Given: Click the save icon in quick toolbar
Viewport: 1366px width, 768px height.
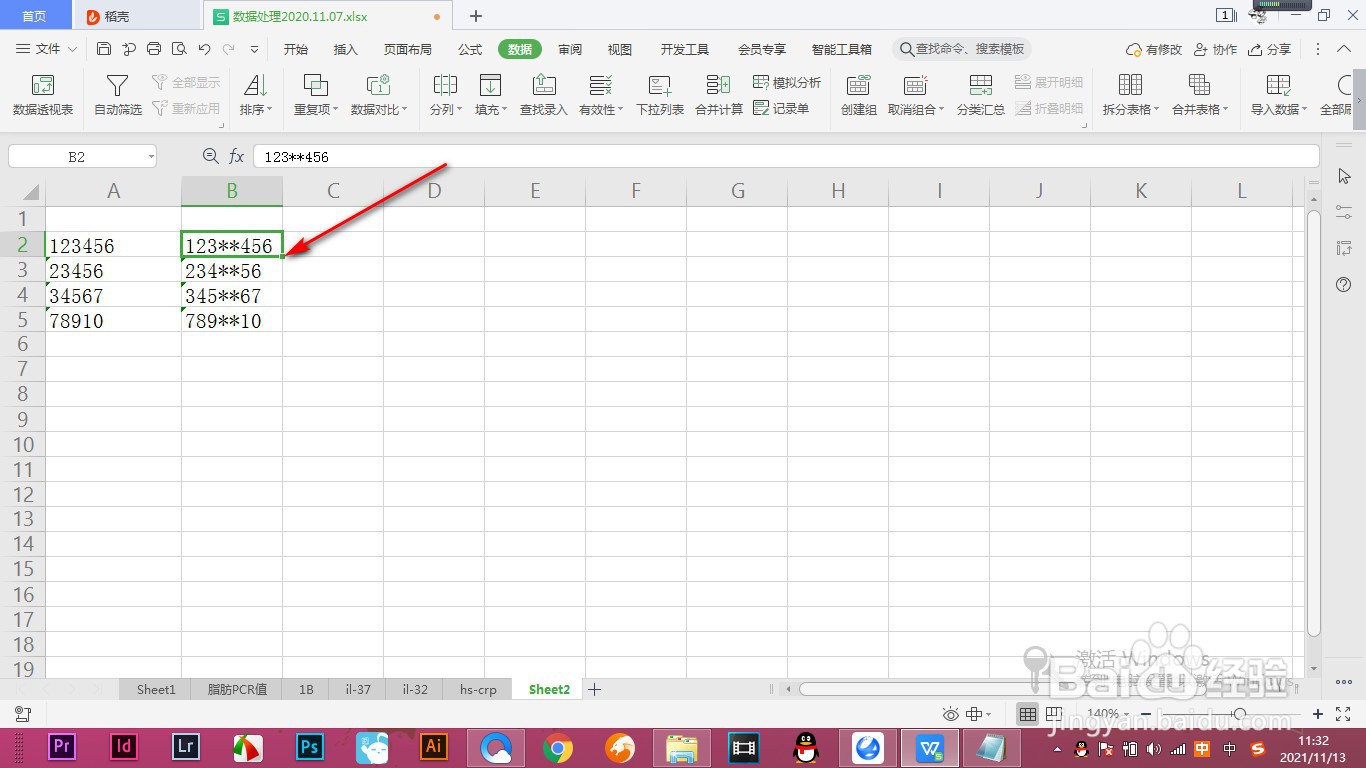Looking at the screenshot, I should [104, 49].
